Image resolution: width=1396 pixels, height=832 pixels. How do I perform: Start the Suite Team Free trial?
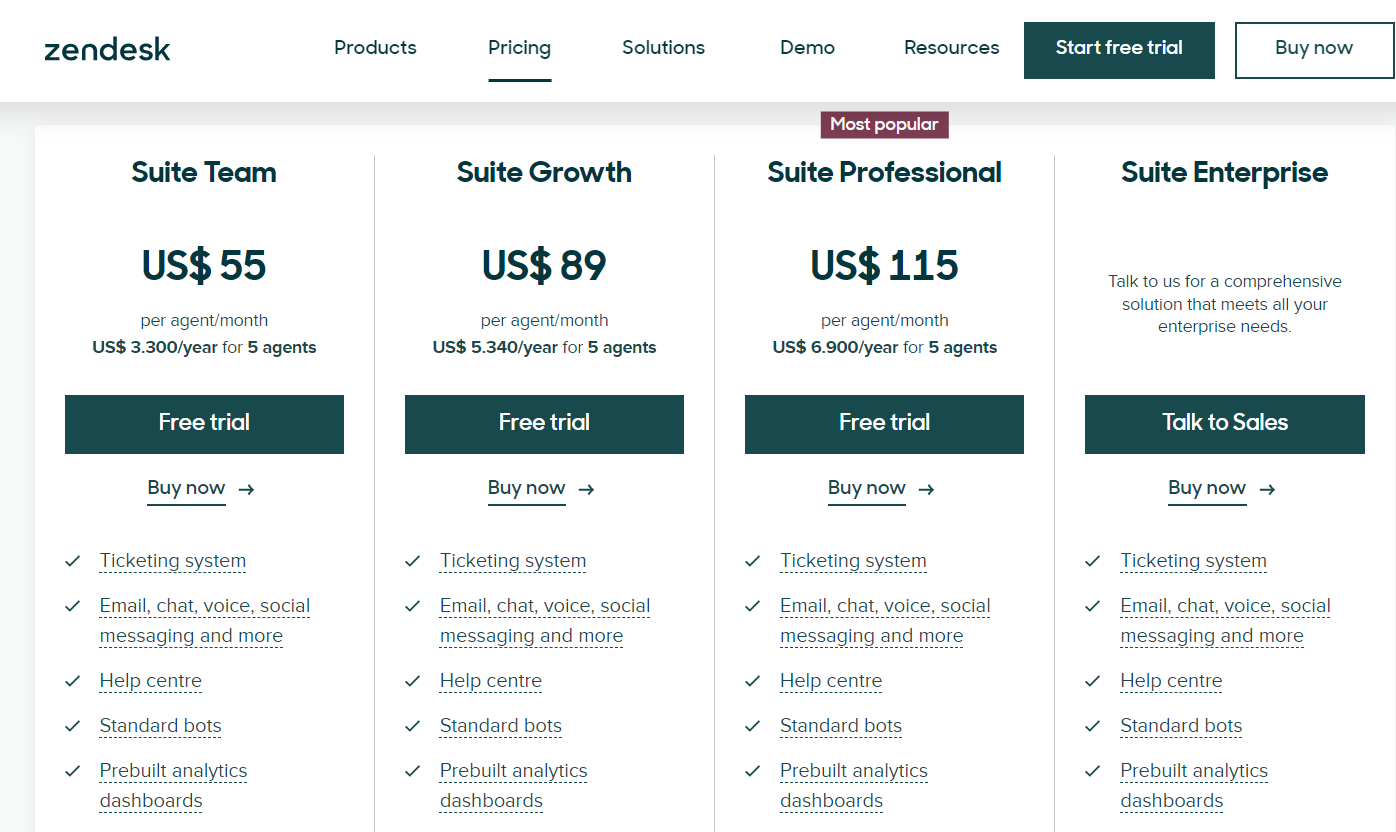[x=204, y=424]
